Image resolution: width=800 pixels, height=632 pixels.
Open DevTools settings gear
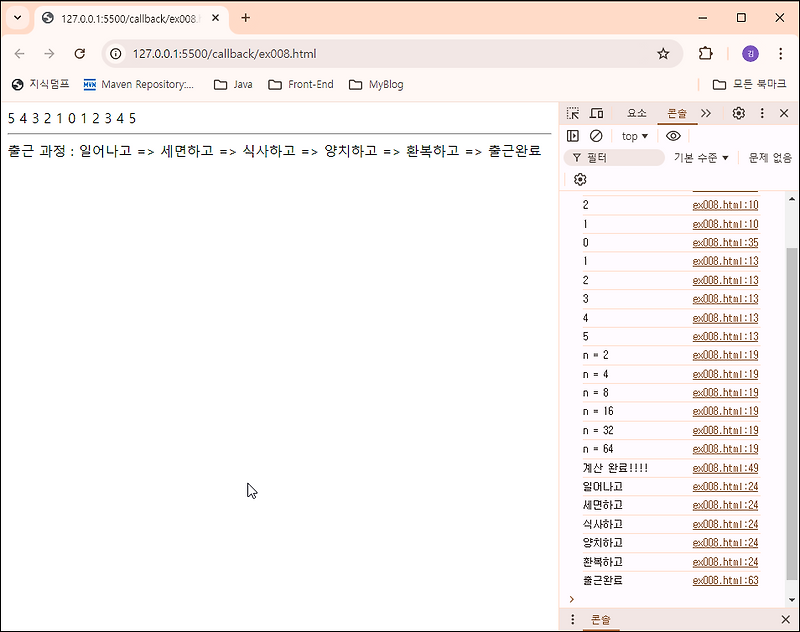pos(737,113)
